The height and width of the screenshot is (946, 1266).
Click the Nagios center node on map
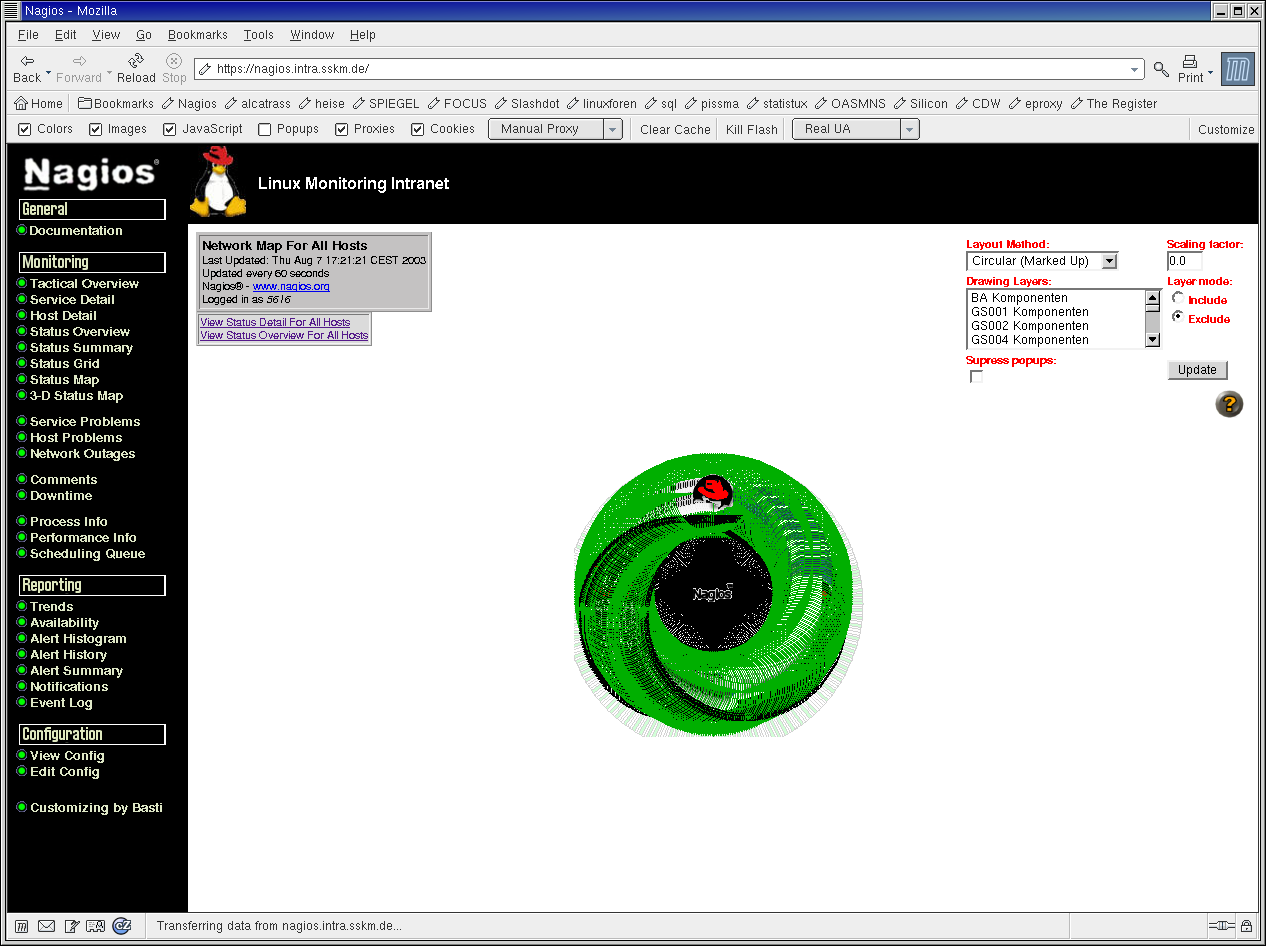pyautogui.click(x=713, y=592)
